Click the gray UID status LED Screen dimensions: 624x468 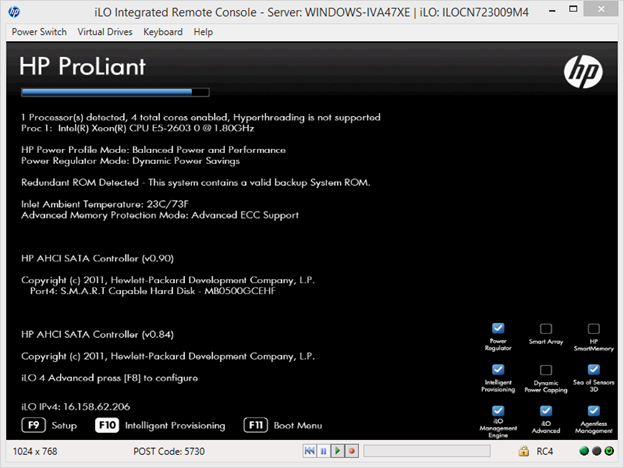[597, 451]
